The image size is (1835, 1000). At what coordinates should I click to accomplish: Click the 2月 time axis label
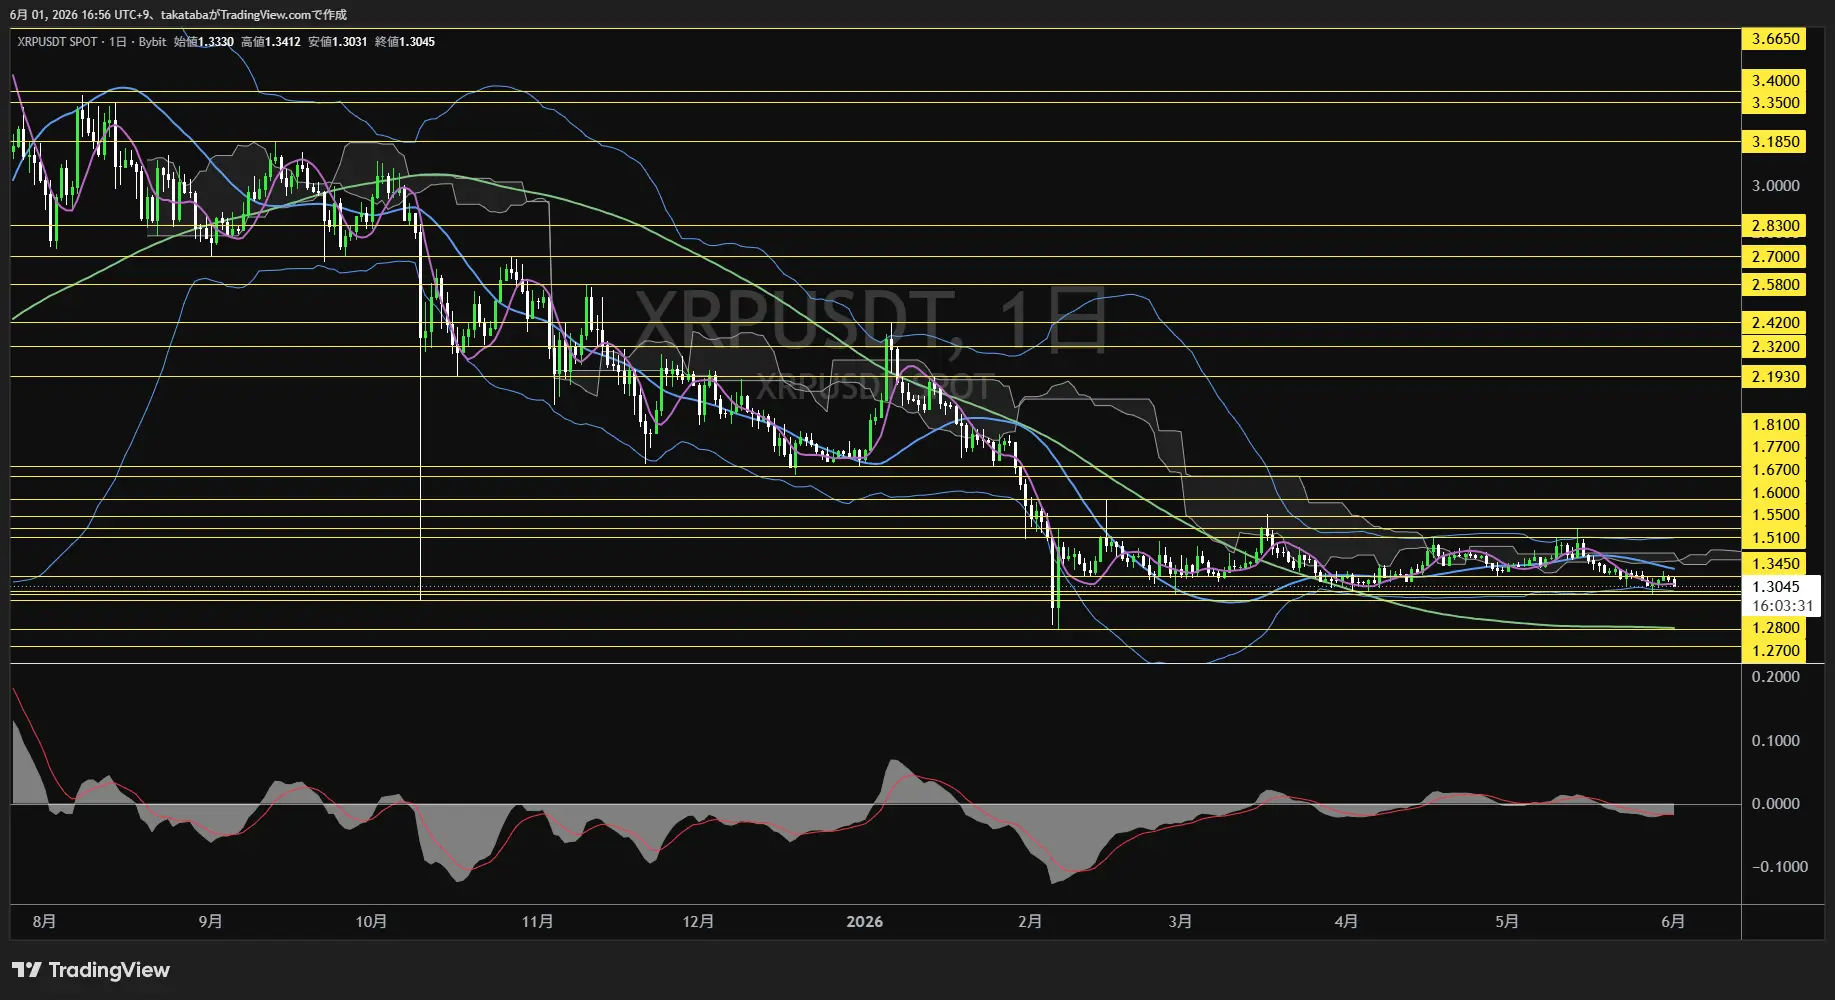(x=1030, y=921)
